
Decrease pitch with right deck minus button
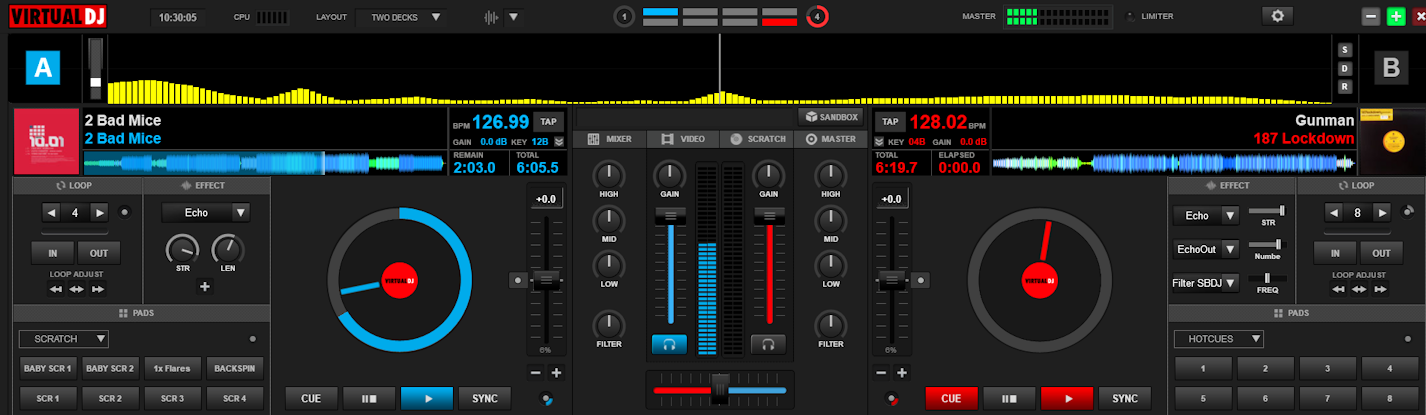(880, 373)
